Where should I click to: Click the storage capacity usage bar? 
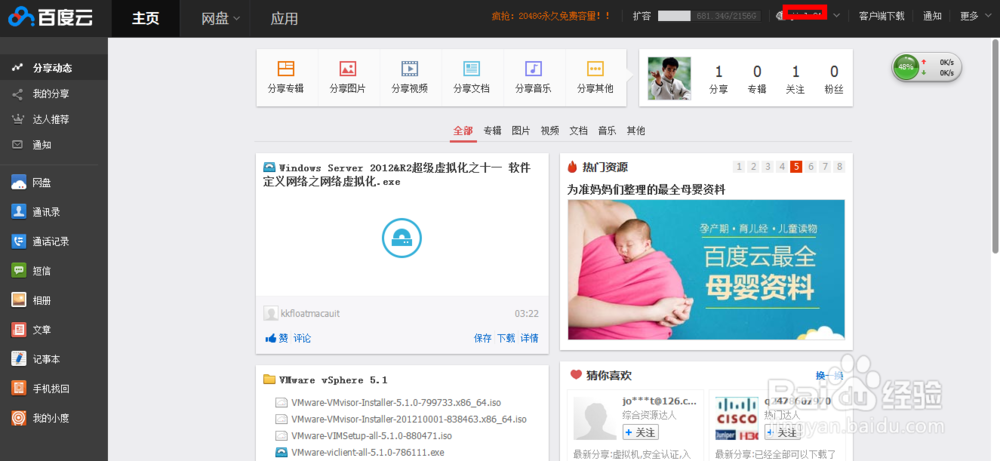709,16
